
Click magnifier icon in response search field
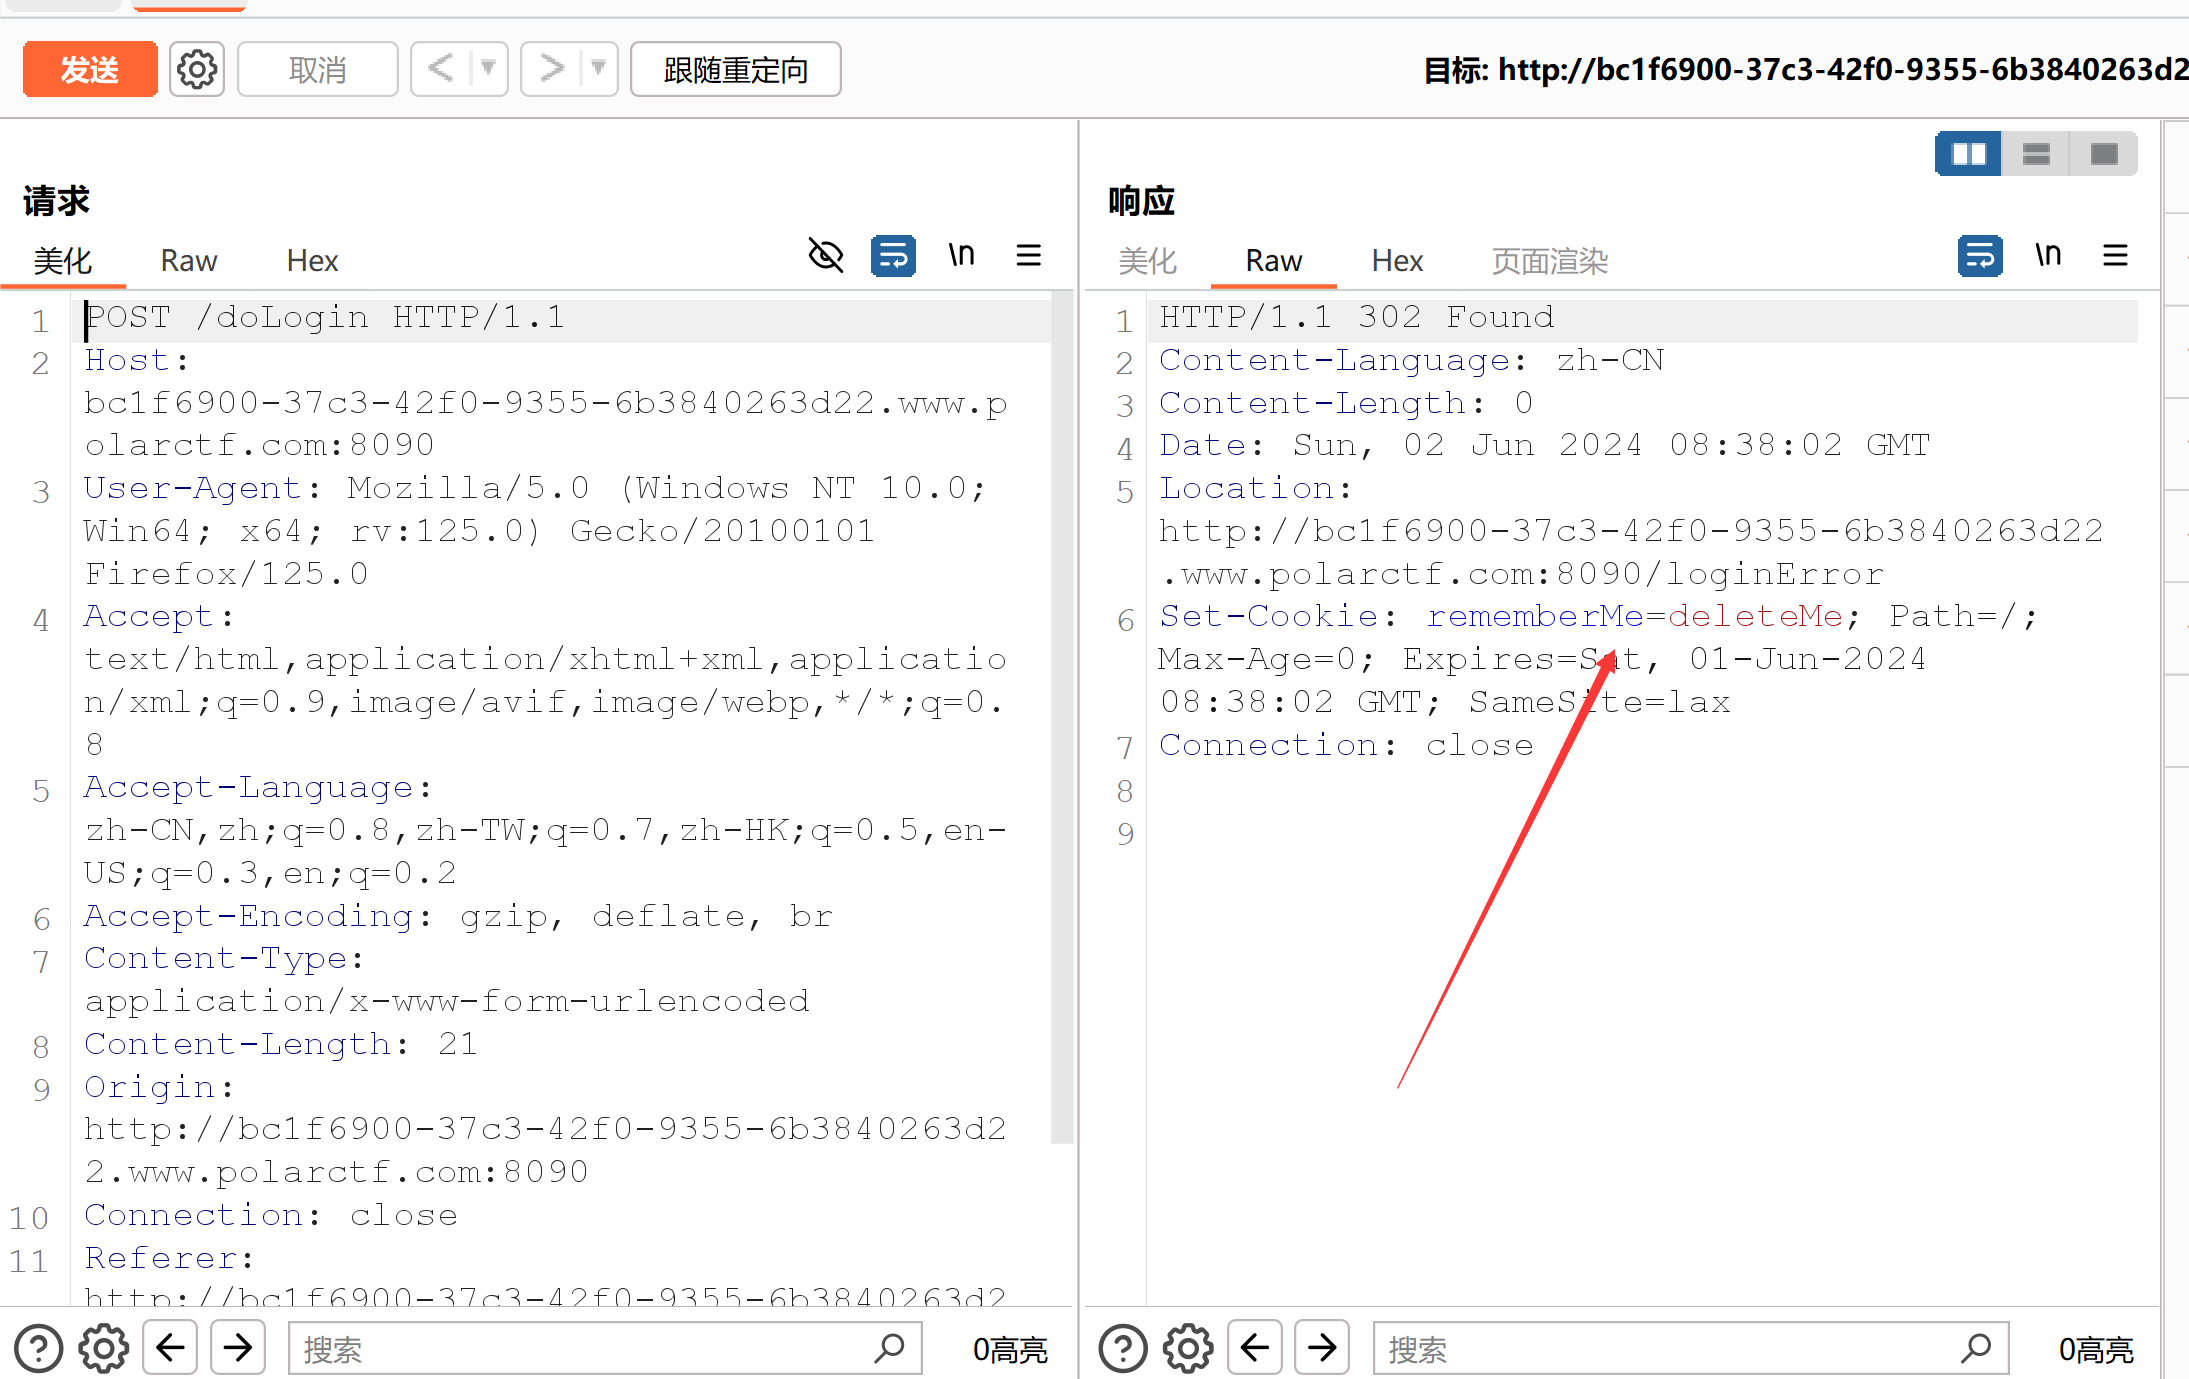point(1976,1348)
